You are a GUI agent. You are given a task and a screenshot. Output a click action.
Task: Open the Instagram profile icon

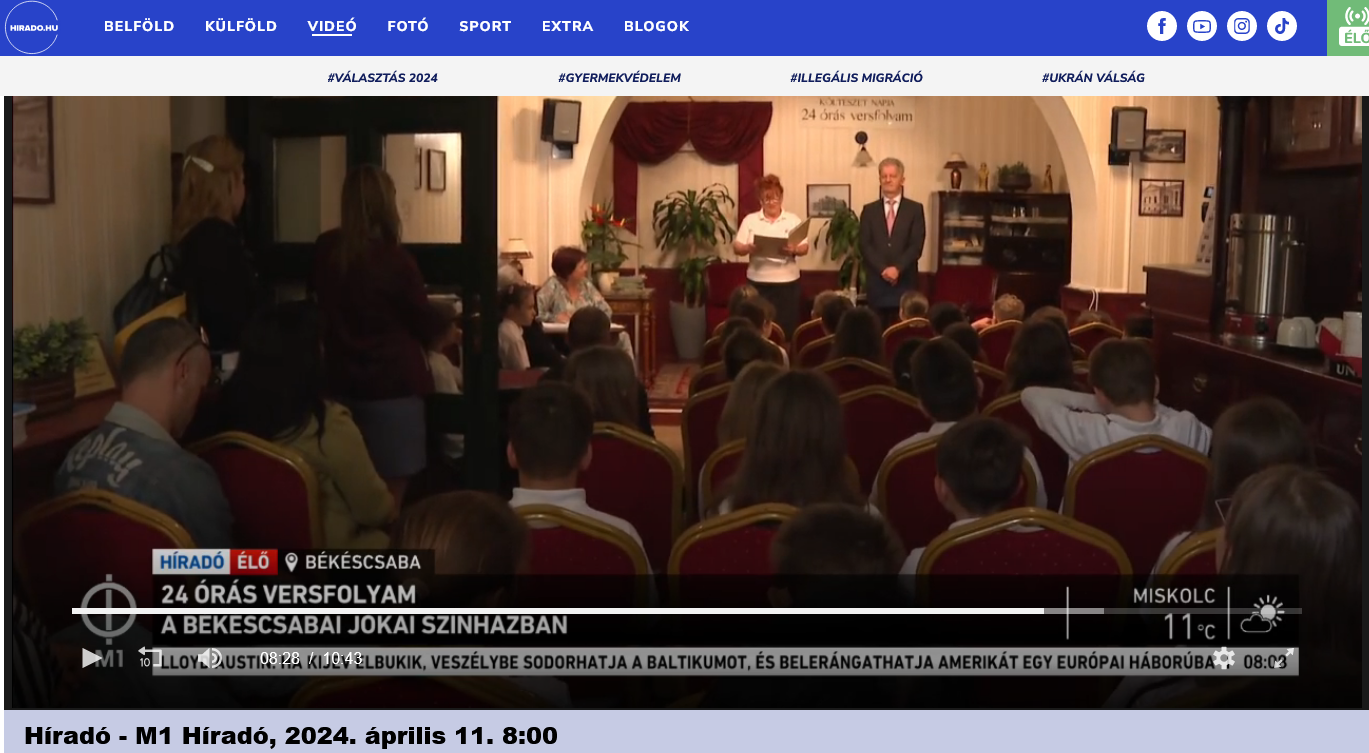point(1242,27)
